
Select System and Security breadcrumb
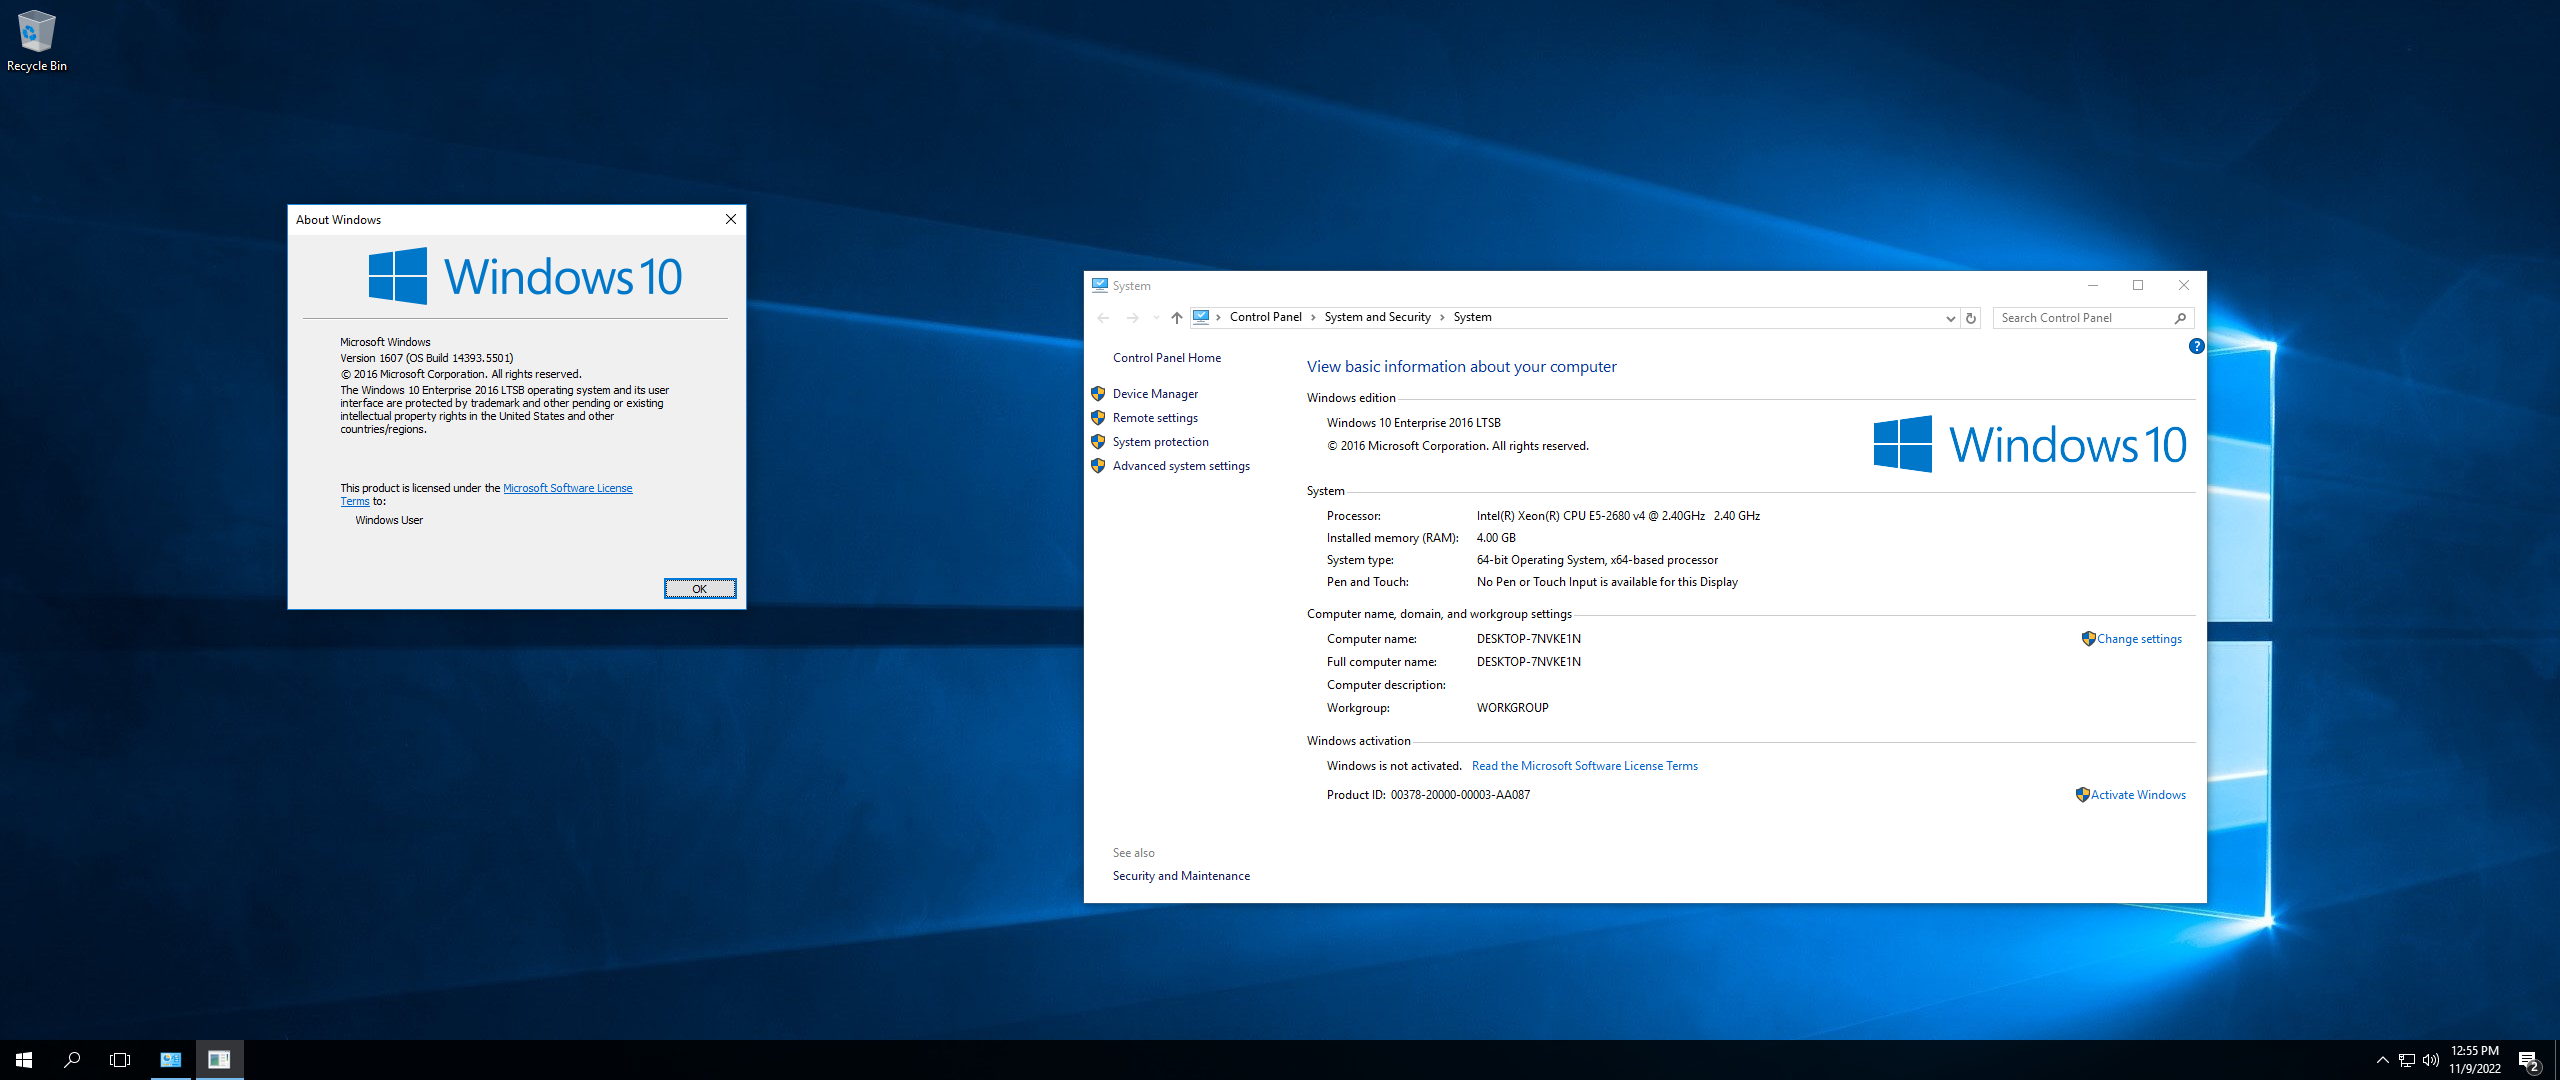[1377, 317]
